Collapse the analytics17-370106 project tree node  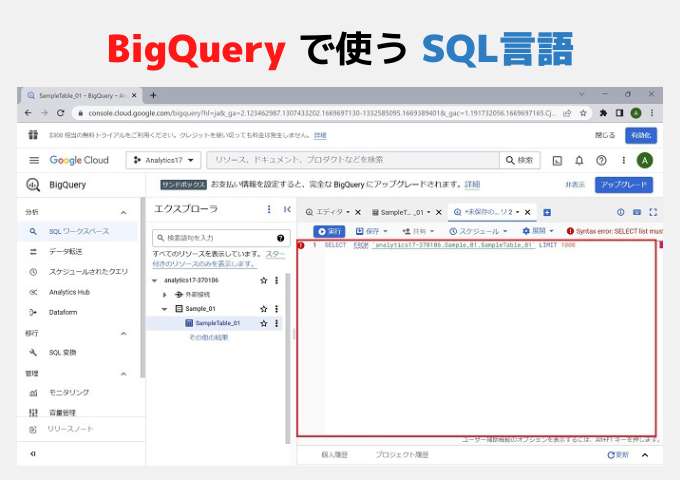tap(155, 281)
